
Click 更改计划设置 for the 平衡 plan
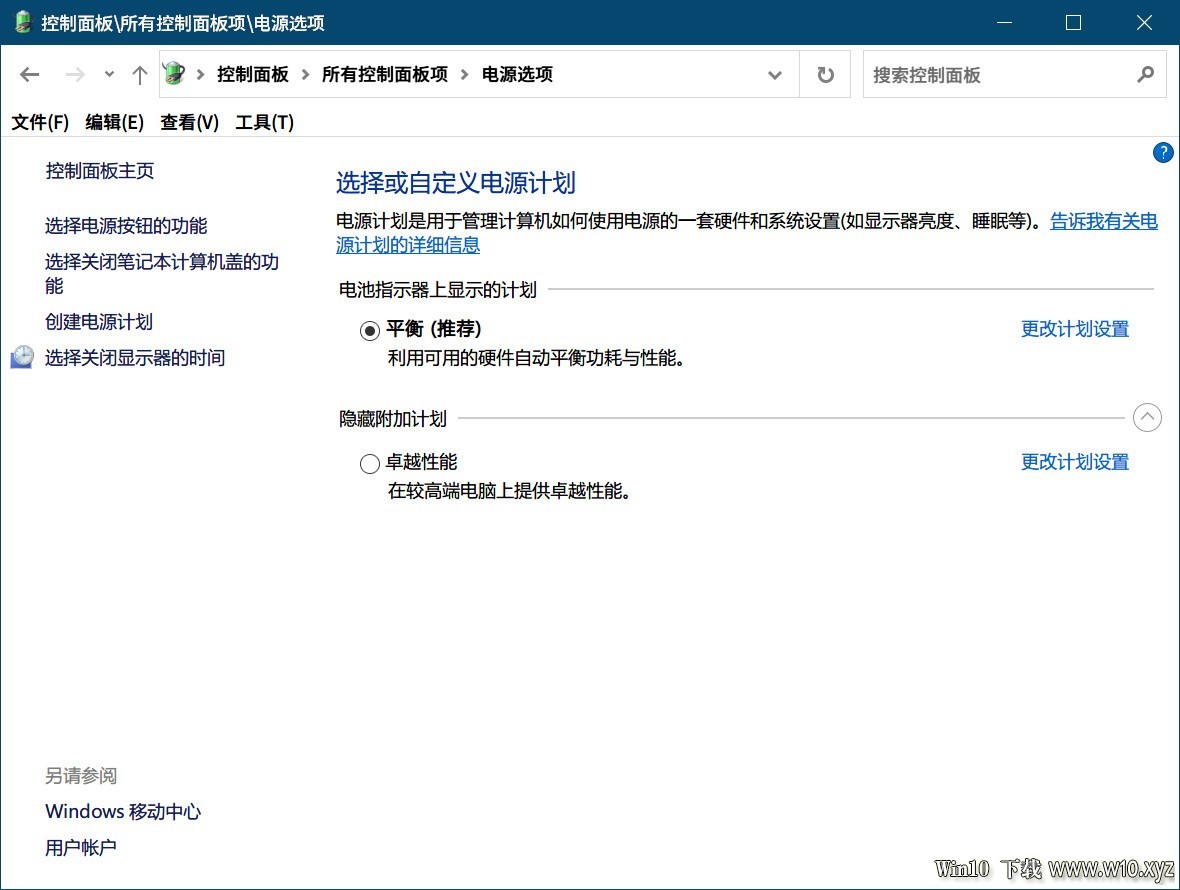point(1074,329)
